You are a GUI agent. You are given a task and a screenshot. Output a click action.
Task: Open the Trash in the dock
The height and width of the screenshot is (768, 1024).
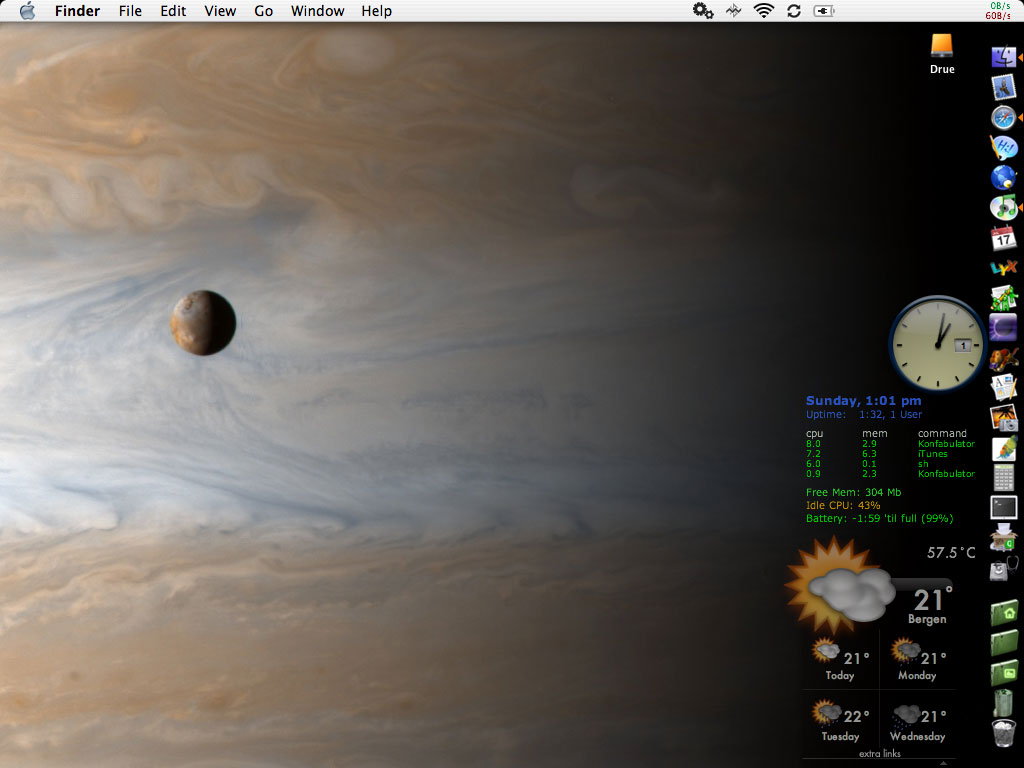(1003, 733)
